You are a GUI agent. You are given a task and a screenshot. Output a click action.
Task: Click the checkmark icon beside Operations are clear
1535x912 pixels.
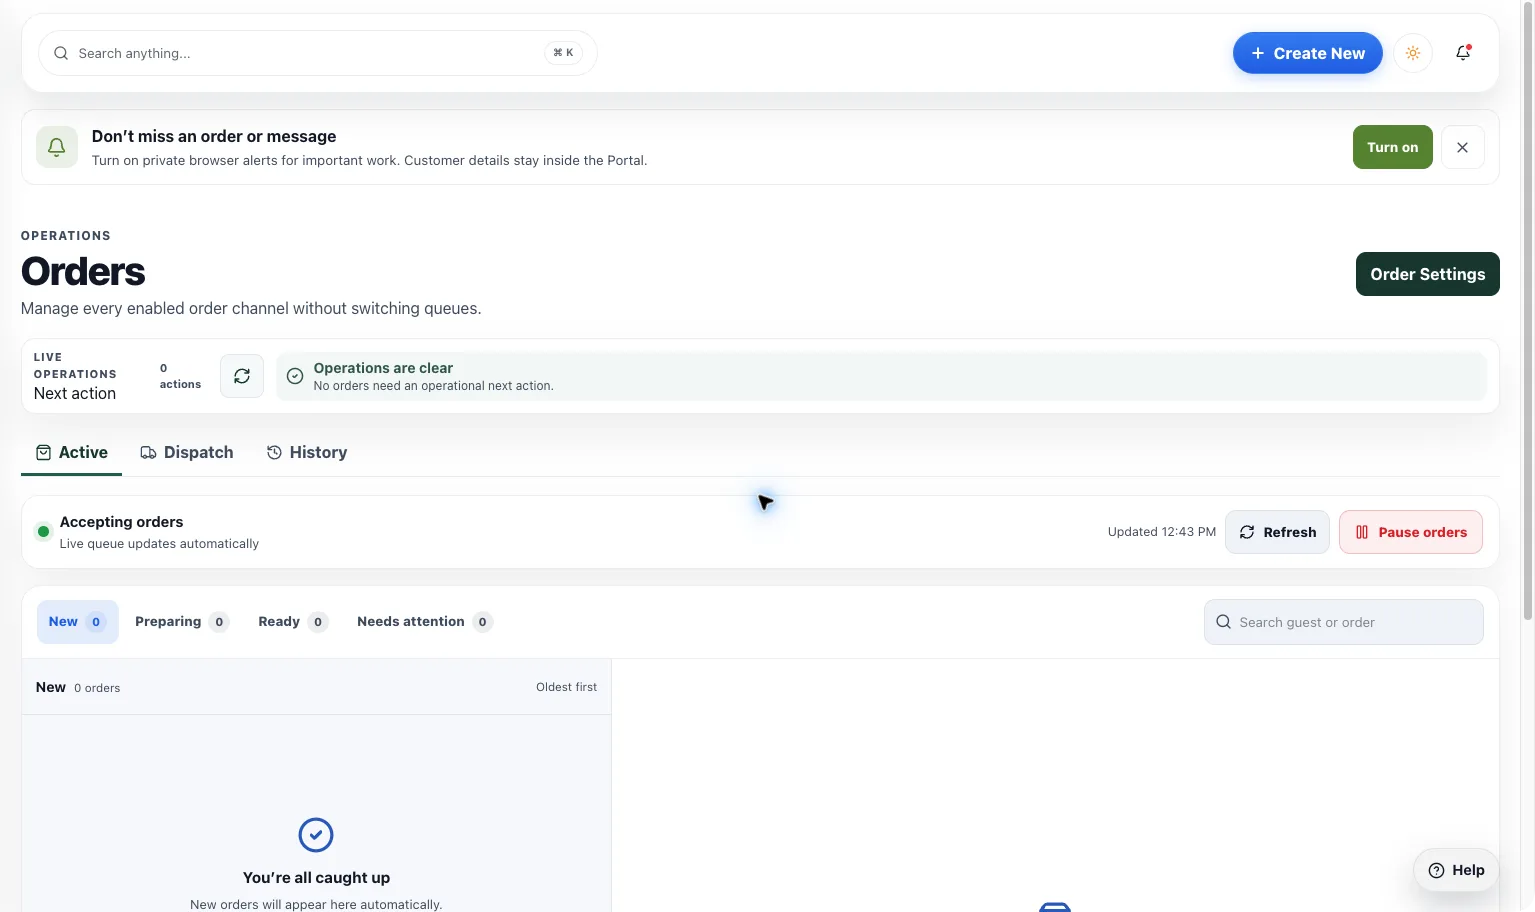click(295, 376)
